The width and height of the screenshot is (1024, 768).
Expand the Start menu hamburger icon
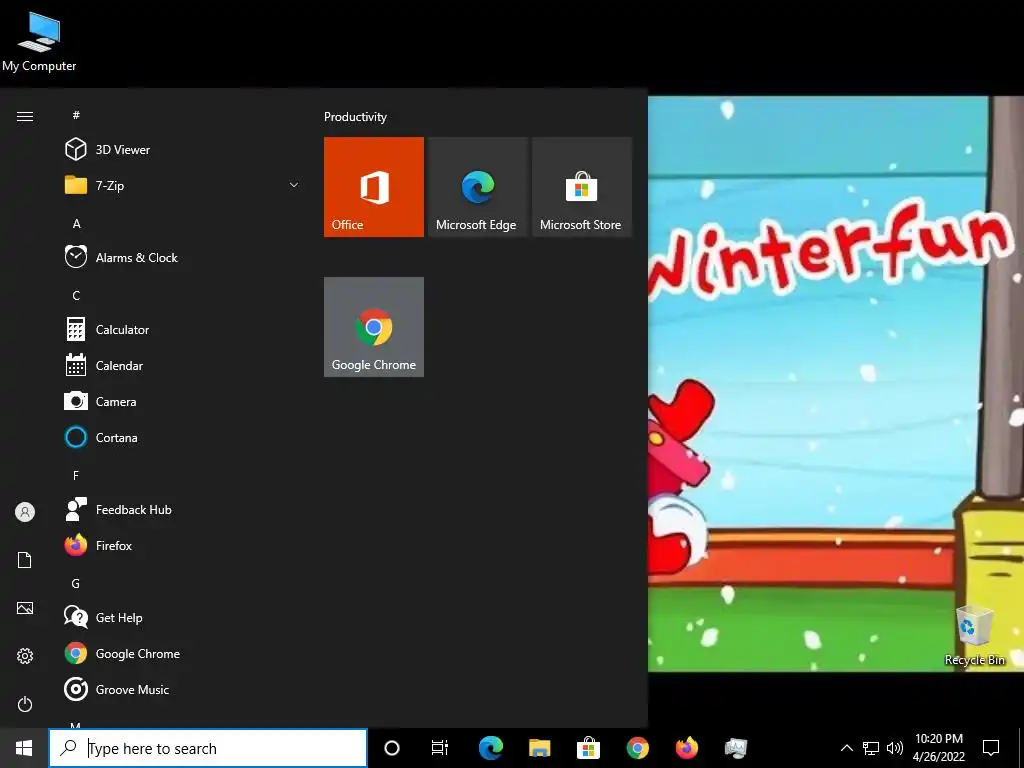coord(25,116)
